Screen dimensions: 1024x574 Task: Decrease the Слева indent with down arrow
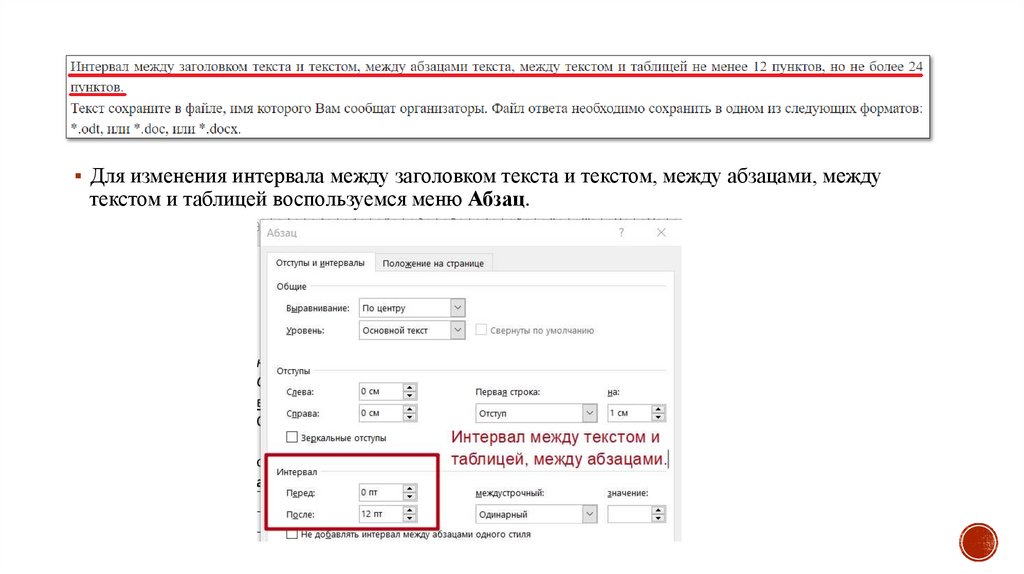click(409, 396)
